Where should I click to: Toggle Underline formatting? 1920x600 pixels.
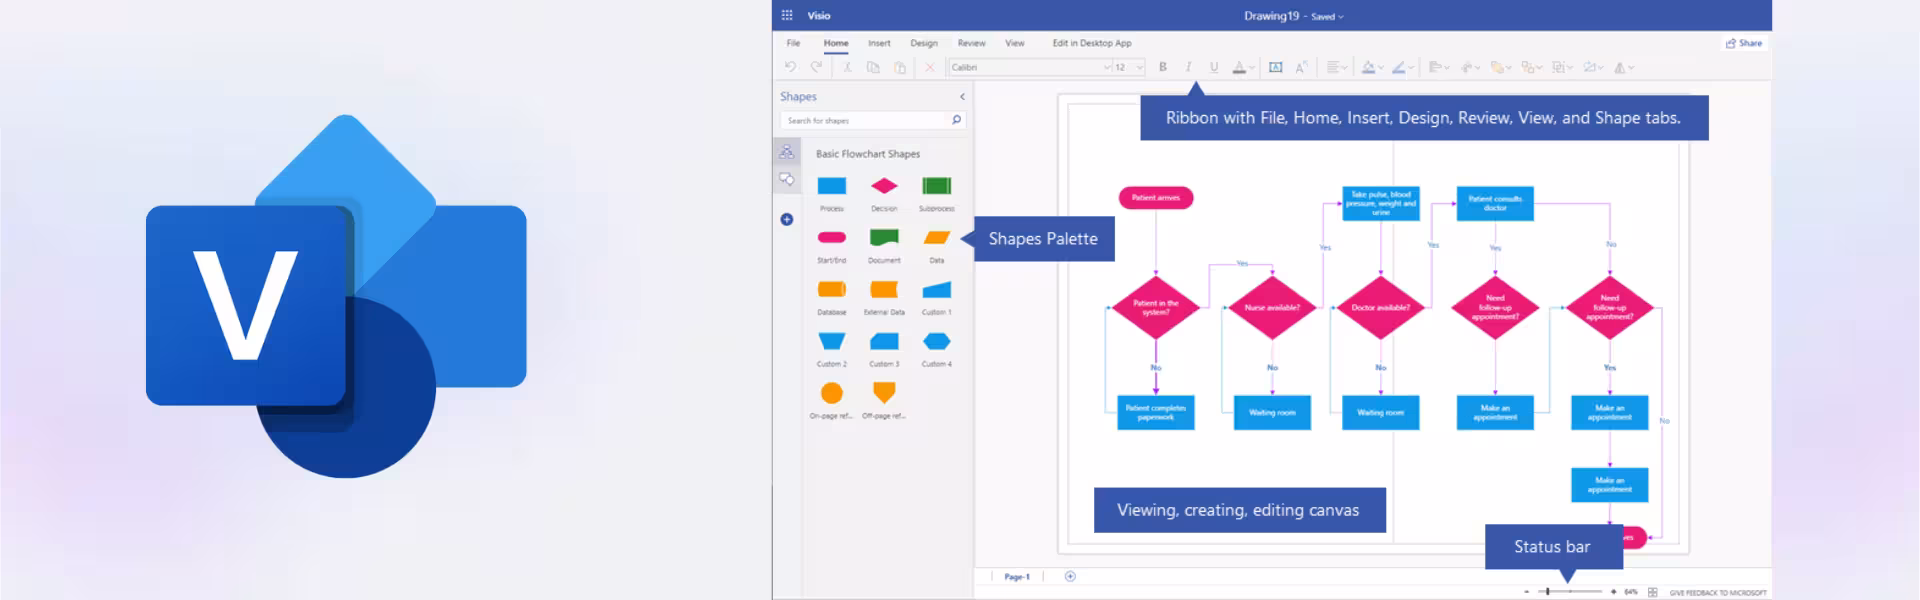(x=1214, y=67)
